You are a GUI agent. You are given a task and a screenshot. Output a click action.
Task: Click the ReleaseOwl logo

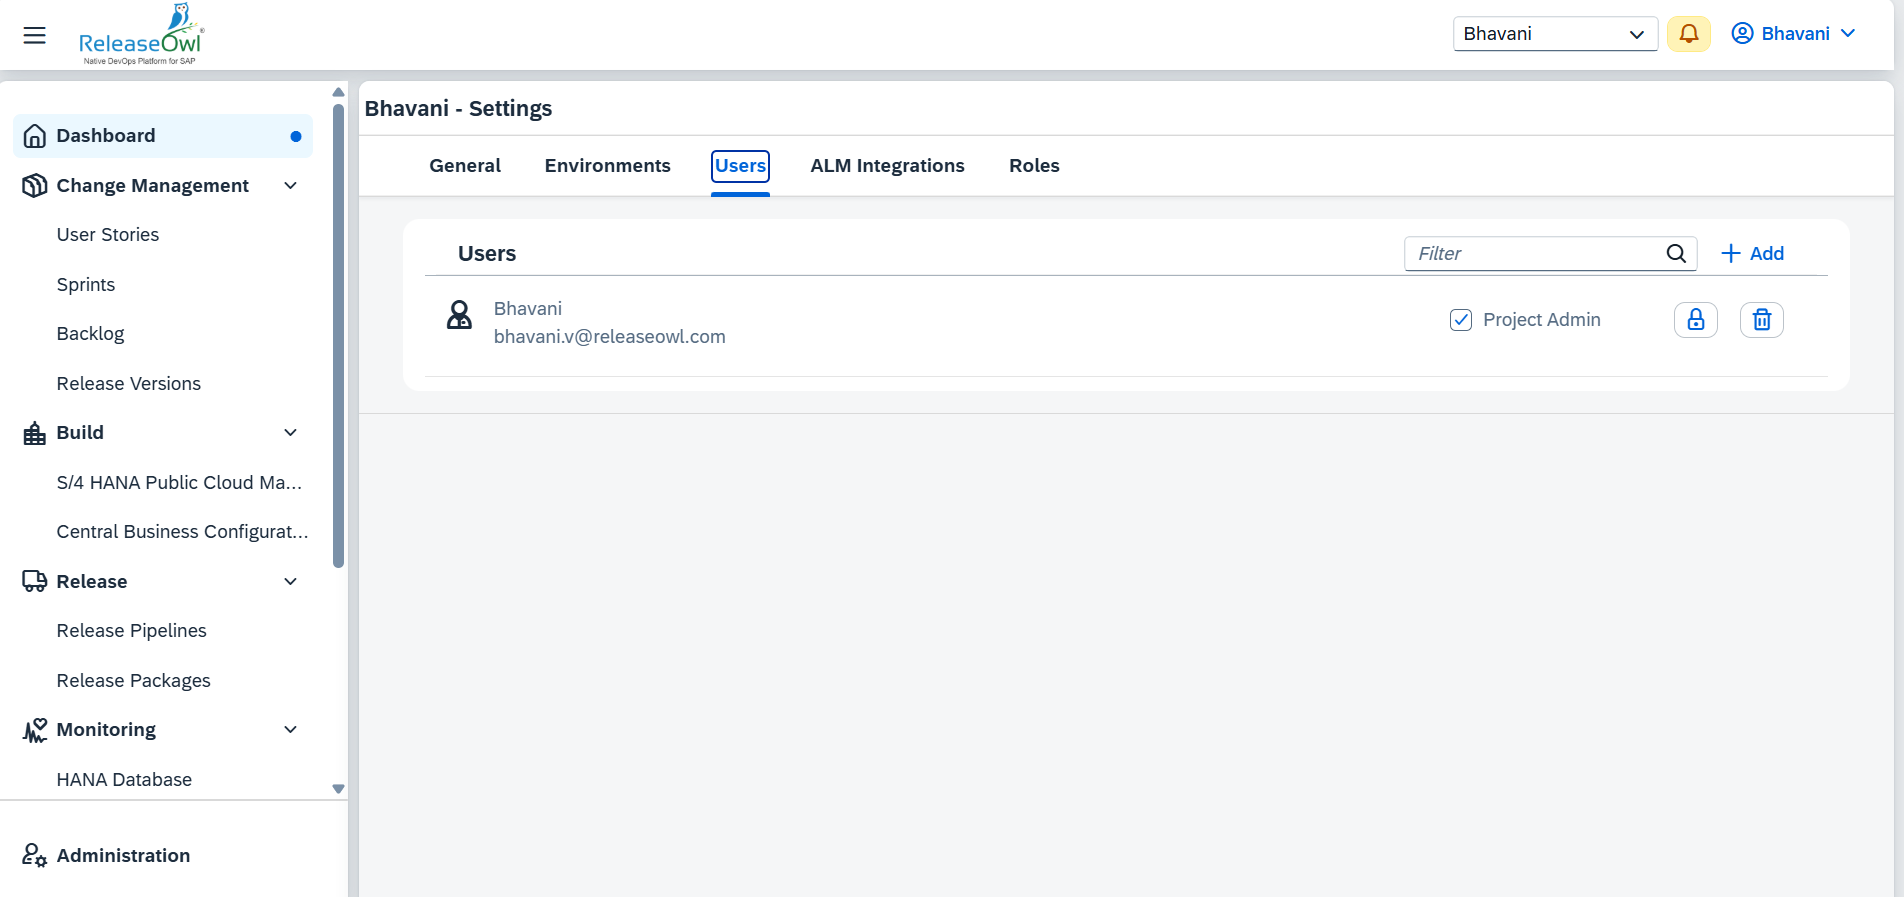click(x=140, y=36)
